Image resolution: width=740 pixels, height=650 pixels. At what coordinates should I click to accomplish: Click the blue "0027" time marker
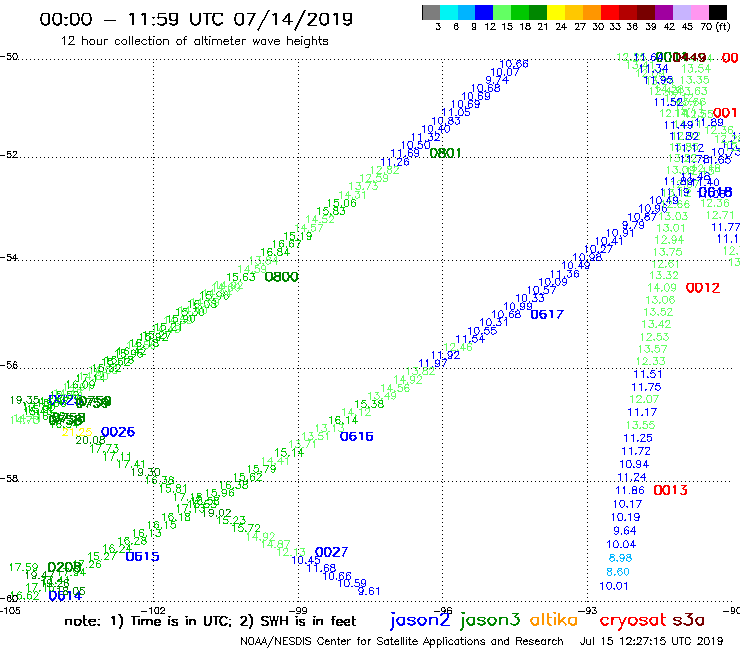coord(331,552)
